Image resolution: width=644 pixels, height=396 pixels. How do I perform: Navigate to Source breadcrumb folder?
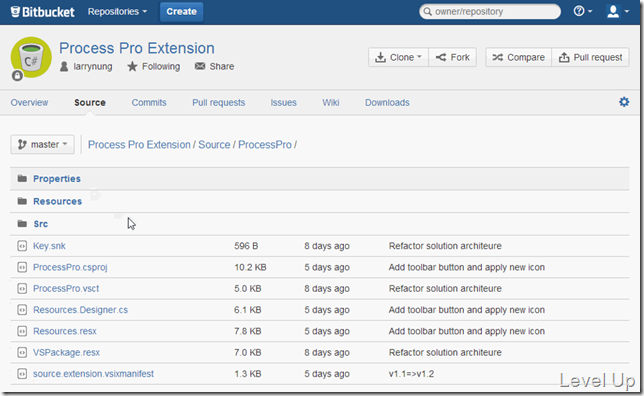click(x=214, y=145)
